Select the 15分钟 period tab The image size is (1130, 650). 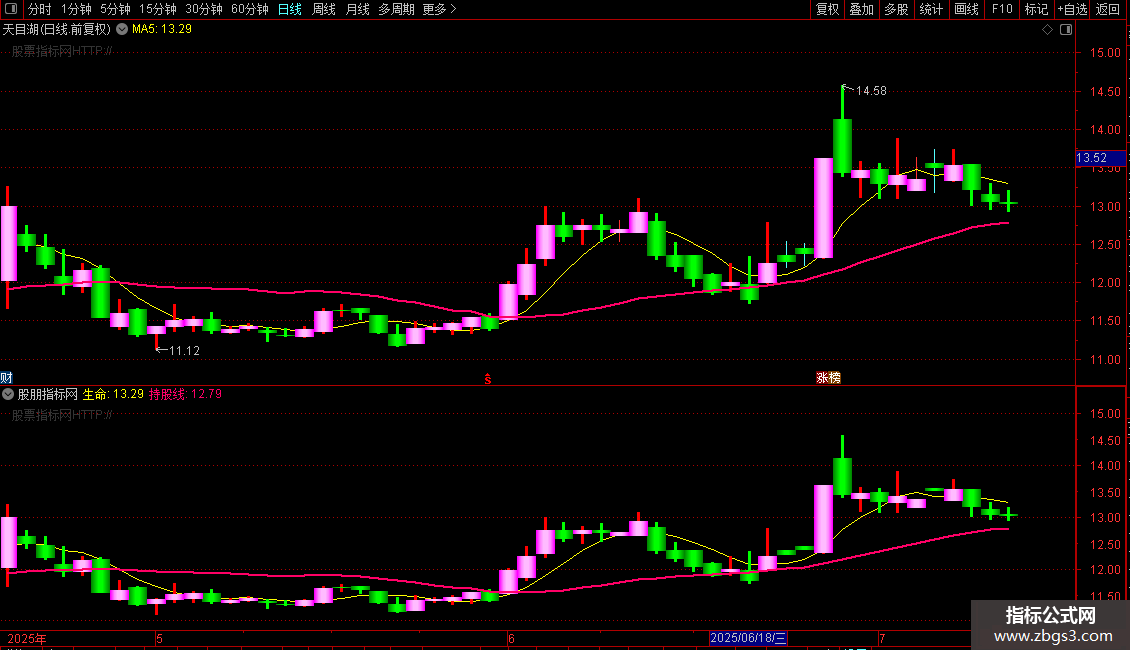click(x=157, y=9)
